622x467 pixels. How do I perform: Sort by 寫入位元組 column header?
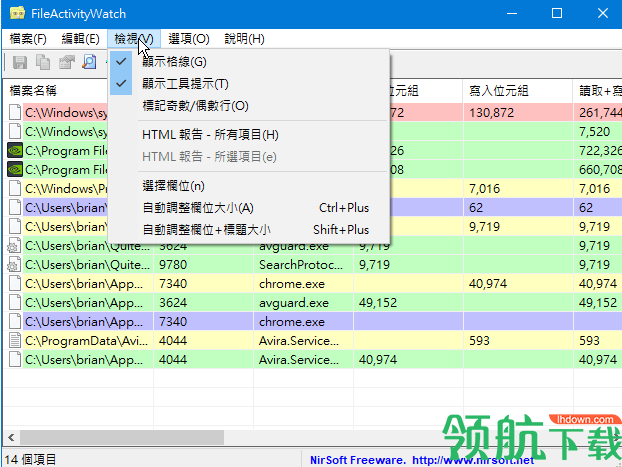517,91
